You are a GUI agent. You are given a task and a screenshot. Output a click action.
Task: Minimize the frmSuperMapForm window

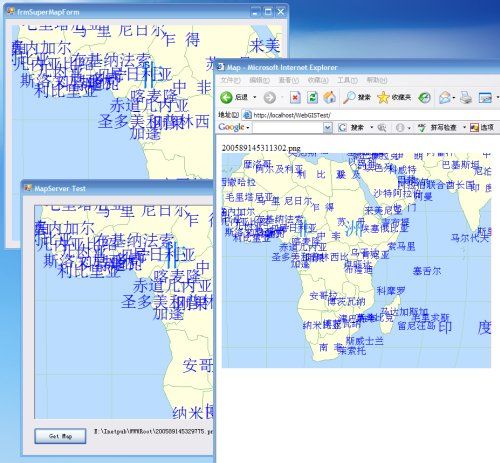point(255,12)
